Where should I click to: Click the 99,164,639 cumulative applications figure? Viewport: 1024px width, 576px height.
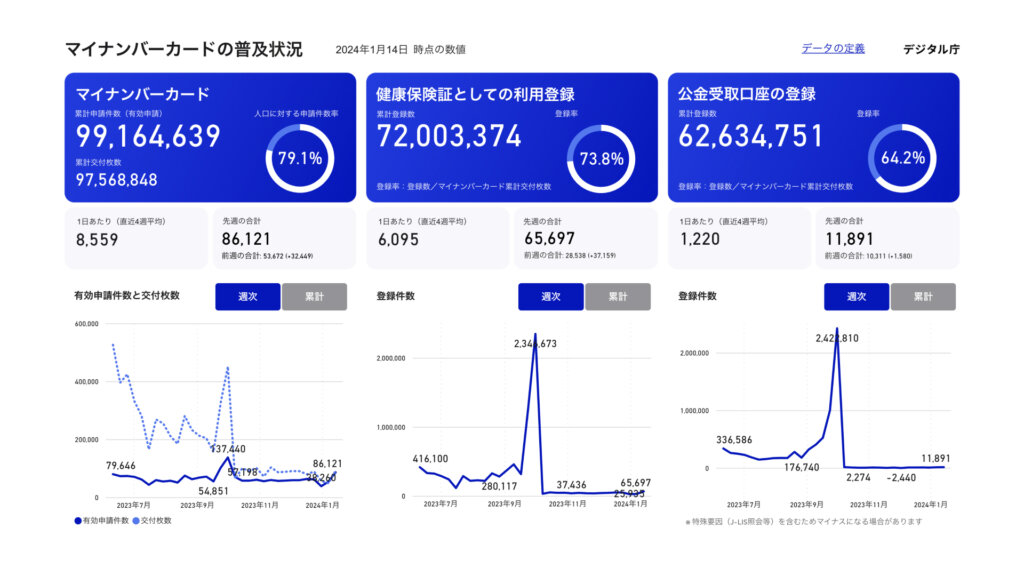(x=148, y=136)
